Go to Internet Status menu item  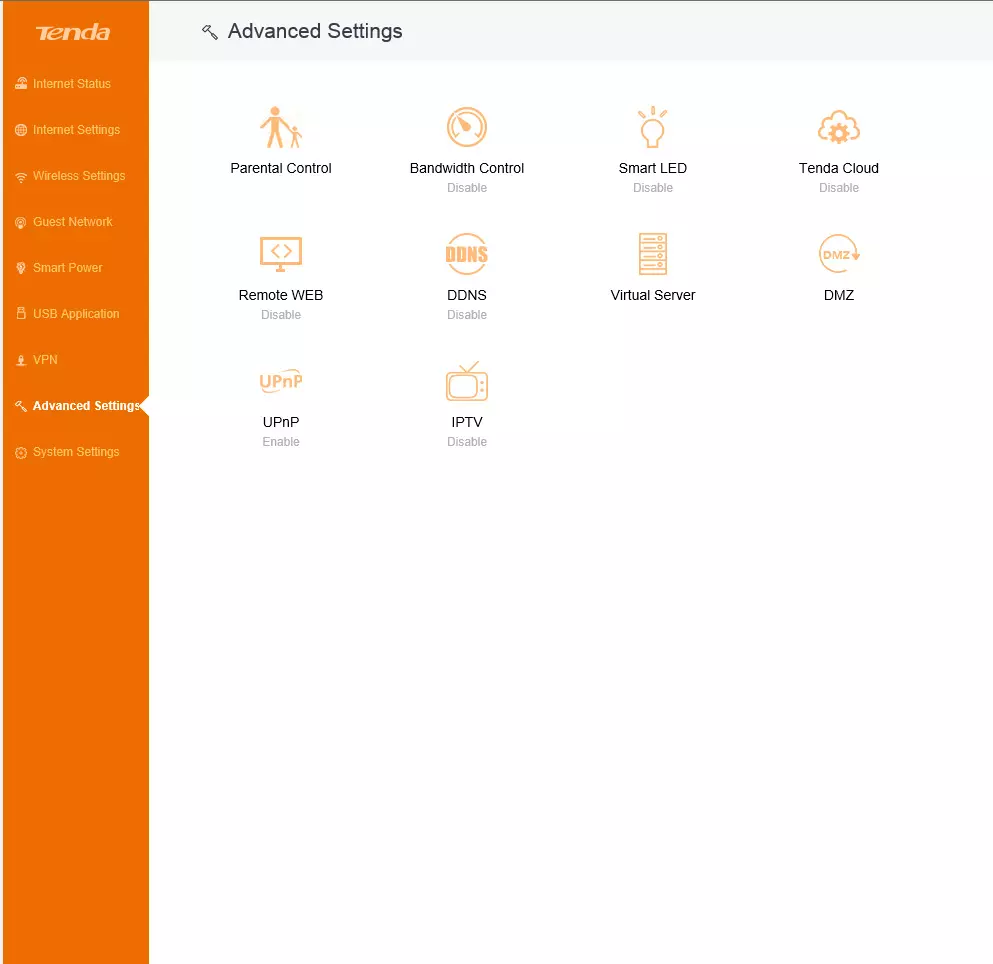[72, 84]
